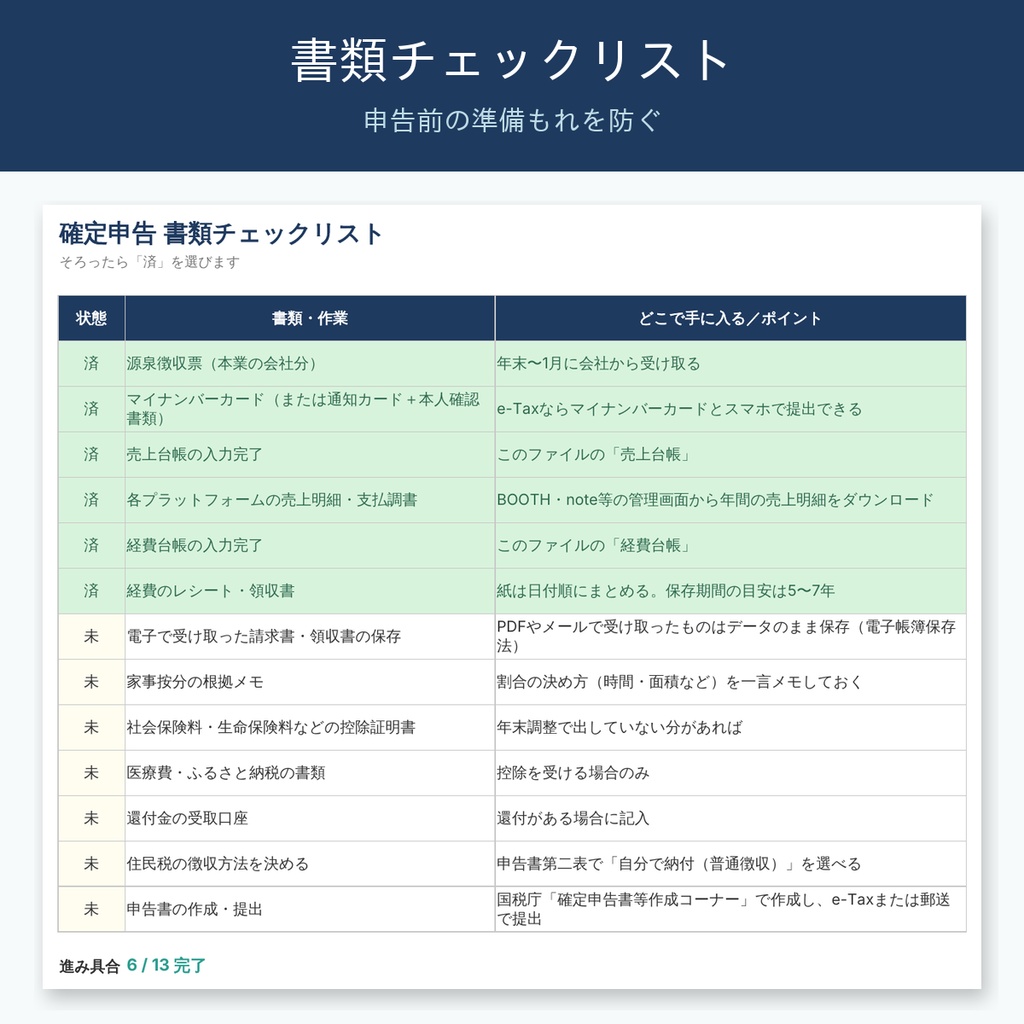This screenshot has height=1024, width=1024.
Task: Click the 進み具合 label
Action: pyautogui.click(x=89, y=966)
